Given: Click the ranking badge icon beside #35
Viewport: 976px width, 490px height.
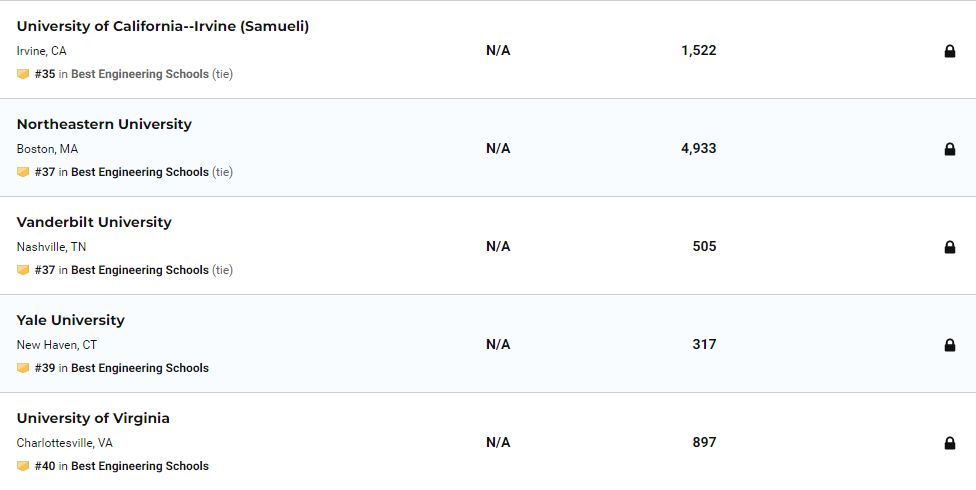Looking at the screenshot, I should pyautogui.click(x=23, y=74).
